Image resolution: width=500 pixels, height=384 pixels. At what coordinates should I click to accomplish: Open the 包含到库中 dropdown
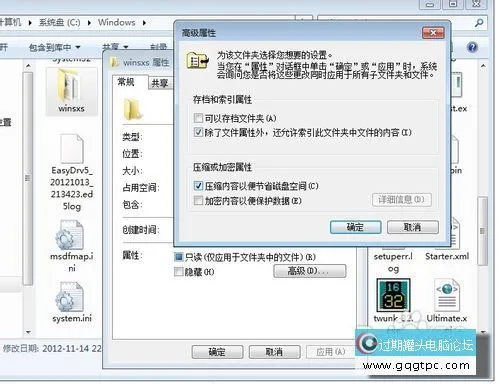(54, 47)
